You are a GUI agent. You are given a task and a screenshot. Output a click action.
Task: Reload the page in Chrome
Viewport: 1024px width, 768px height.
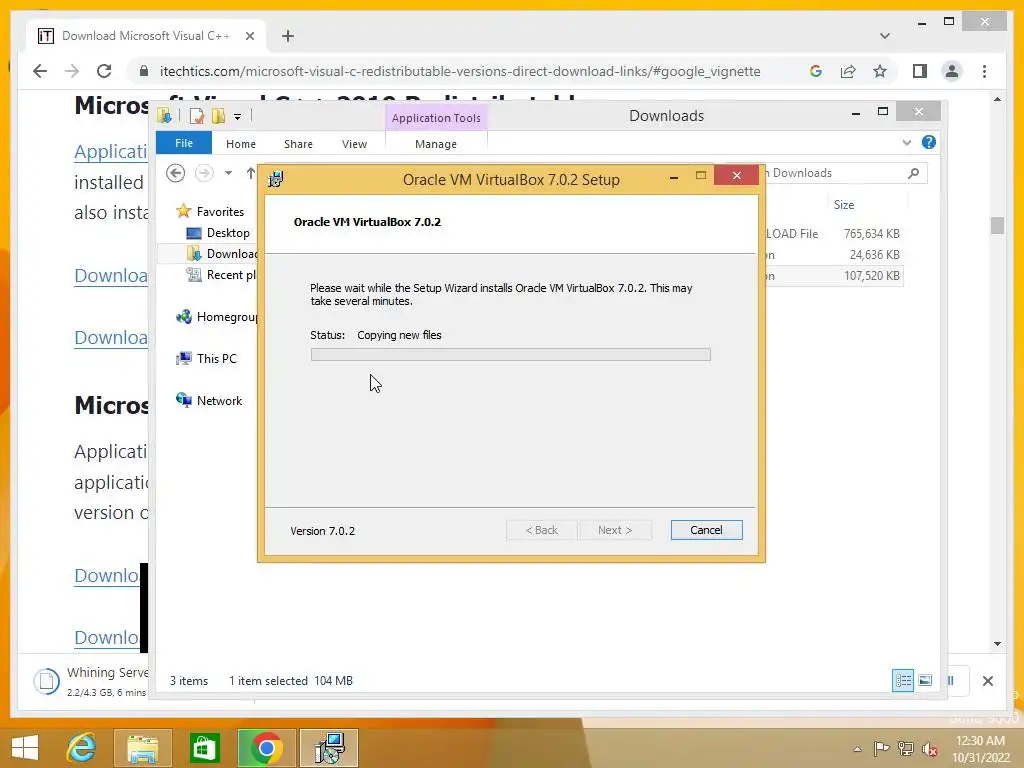click(x=104, y=71)
